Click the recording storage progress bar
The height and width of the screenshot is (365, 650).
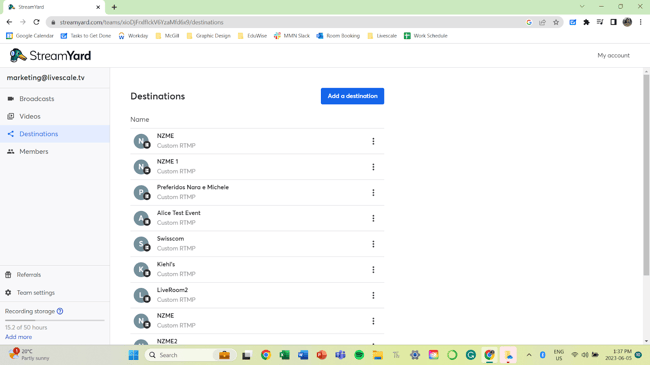tap(55, 320)
